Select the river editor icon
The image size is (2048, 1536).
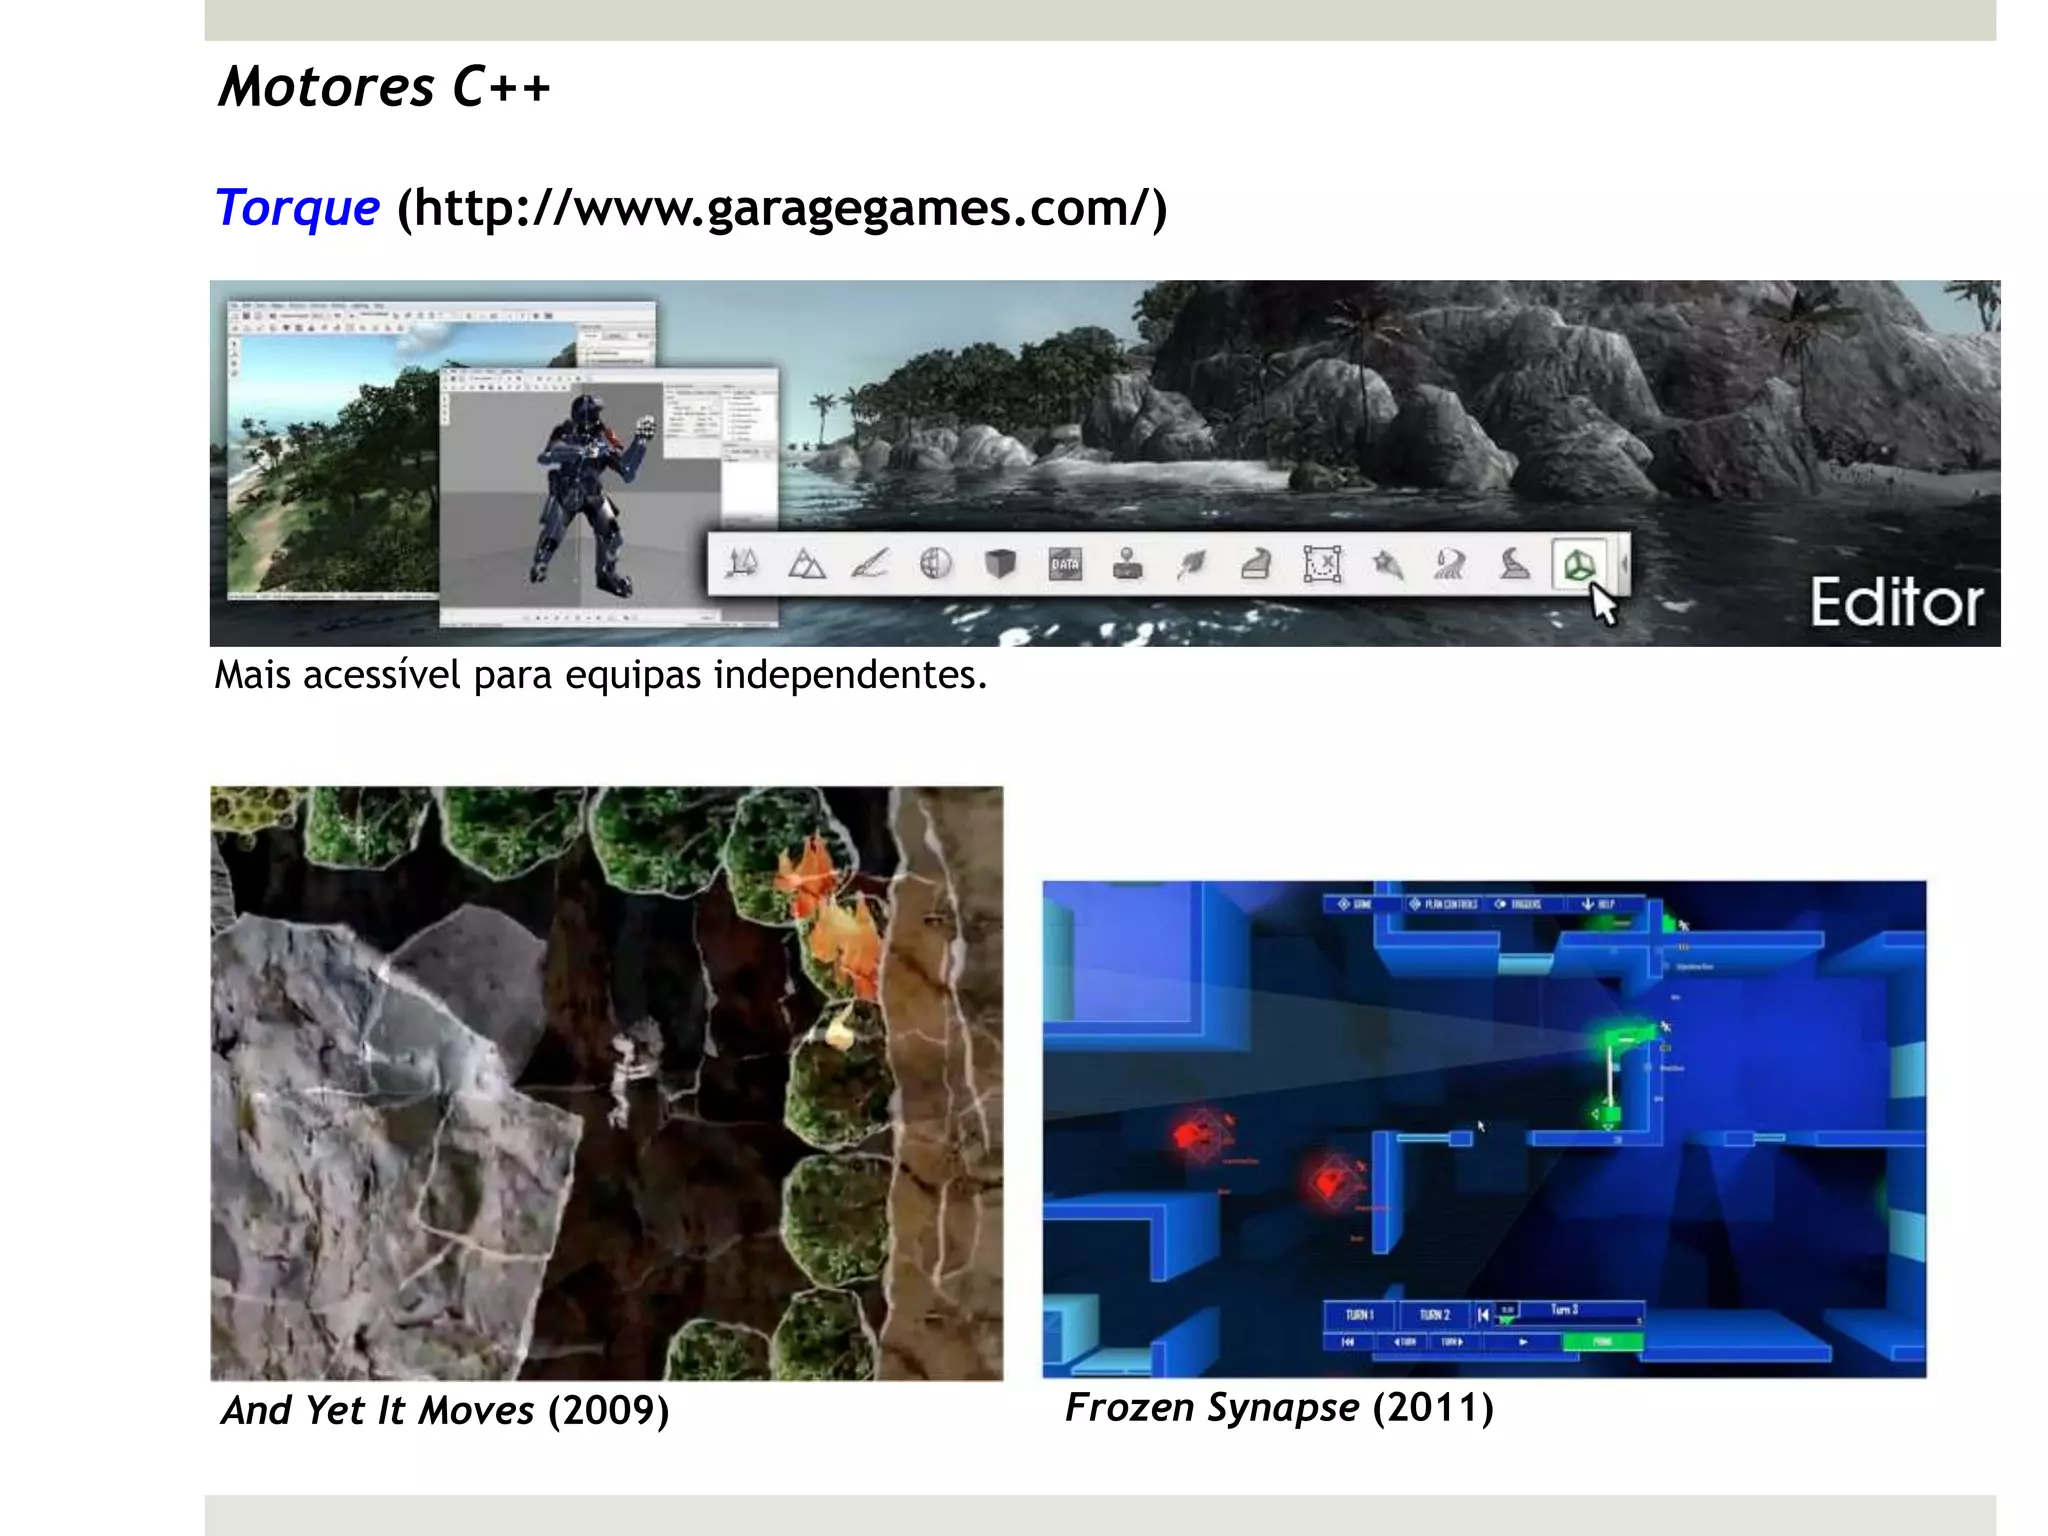tap(1451, 565)
